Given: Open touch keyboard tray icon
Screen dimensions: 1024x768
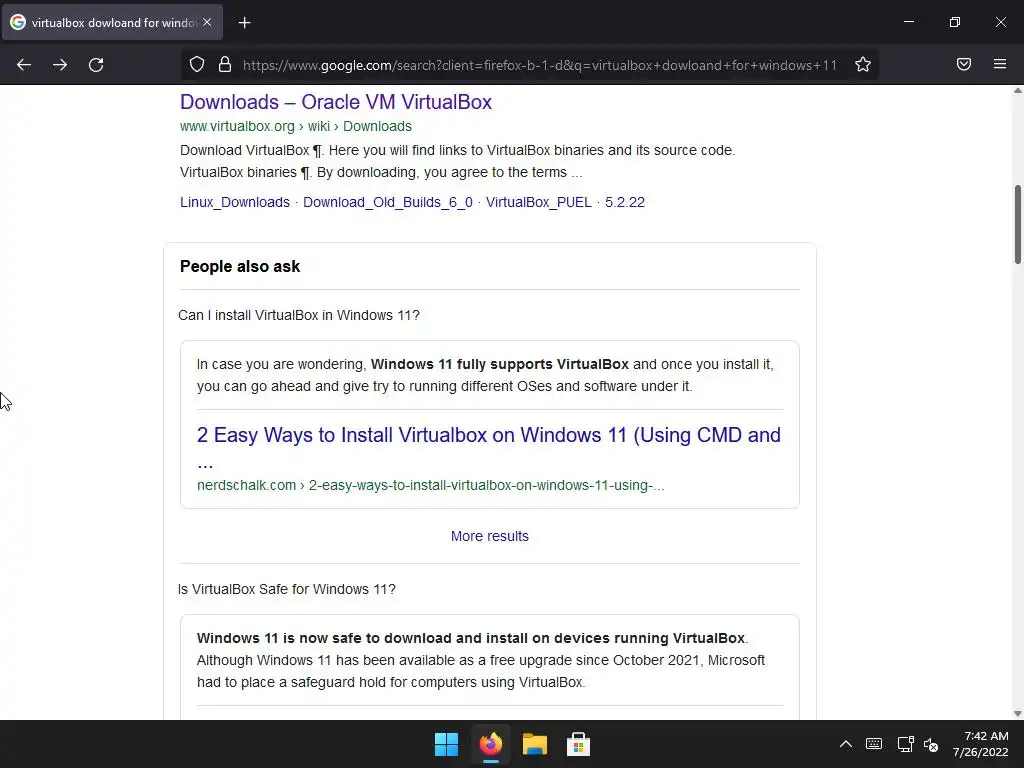Looking at the screenshot, I should tap(874, 744).
